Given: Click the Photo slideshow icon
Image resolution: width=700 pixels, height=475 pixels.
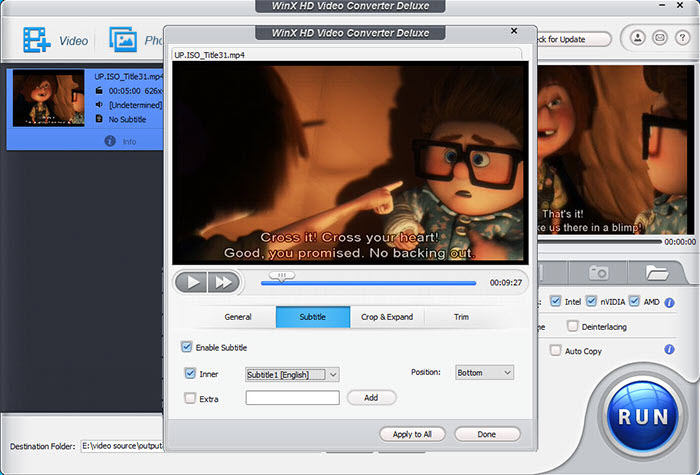Looking at the screenshot, I should coord(123,40).
